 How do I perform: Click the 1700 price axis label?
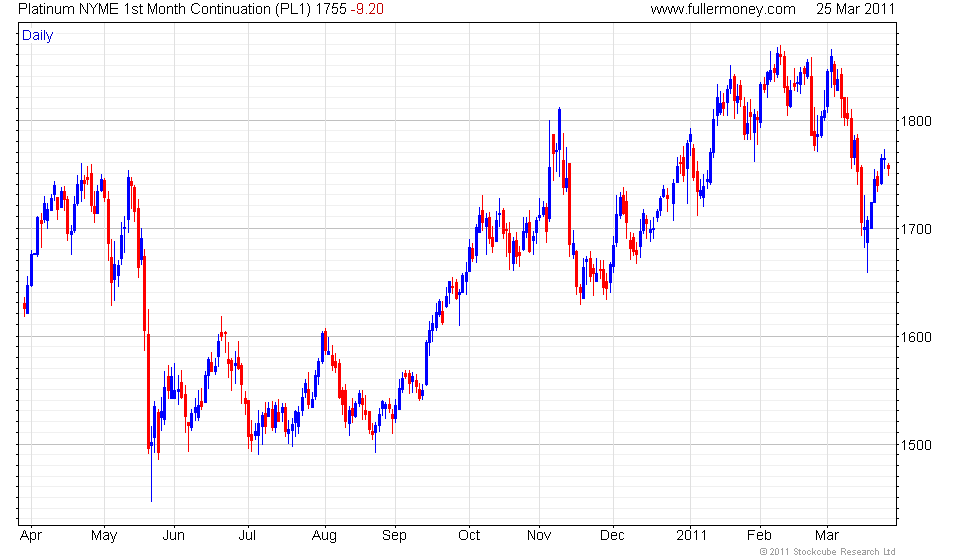(x=916, y=229)
